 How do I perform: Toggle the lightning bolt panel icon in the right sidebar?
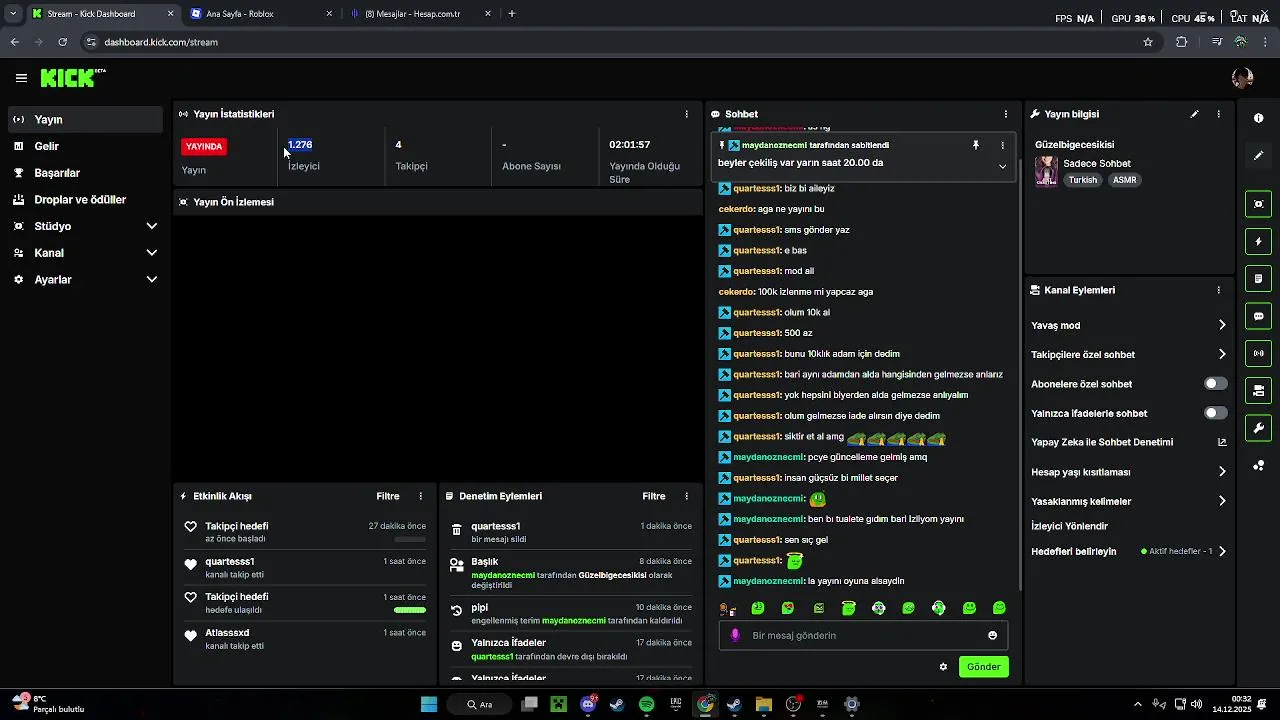point(1258,241)
